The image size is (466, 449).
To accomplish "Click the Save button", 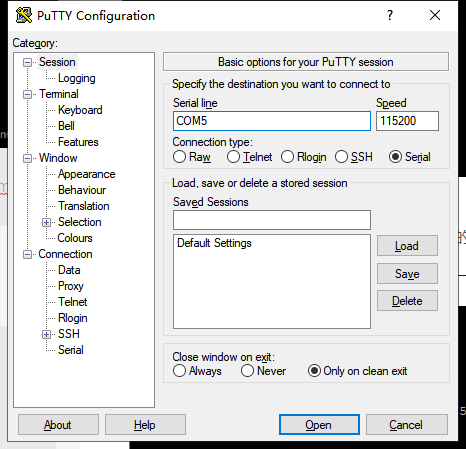I will (x=407, y=274).
